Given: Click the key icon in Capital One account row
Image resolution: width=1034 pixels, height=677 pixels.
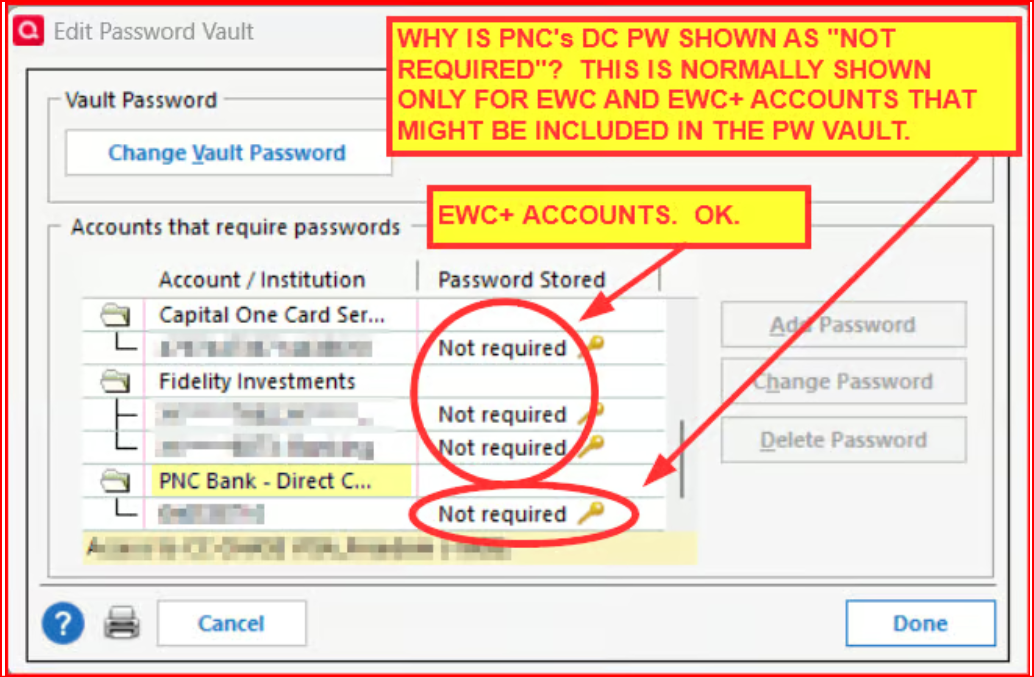Looking at the screenshot, I should coord(590,346).
